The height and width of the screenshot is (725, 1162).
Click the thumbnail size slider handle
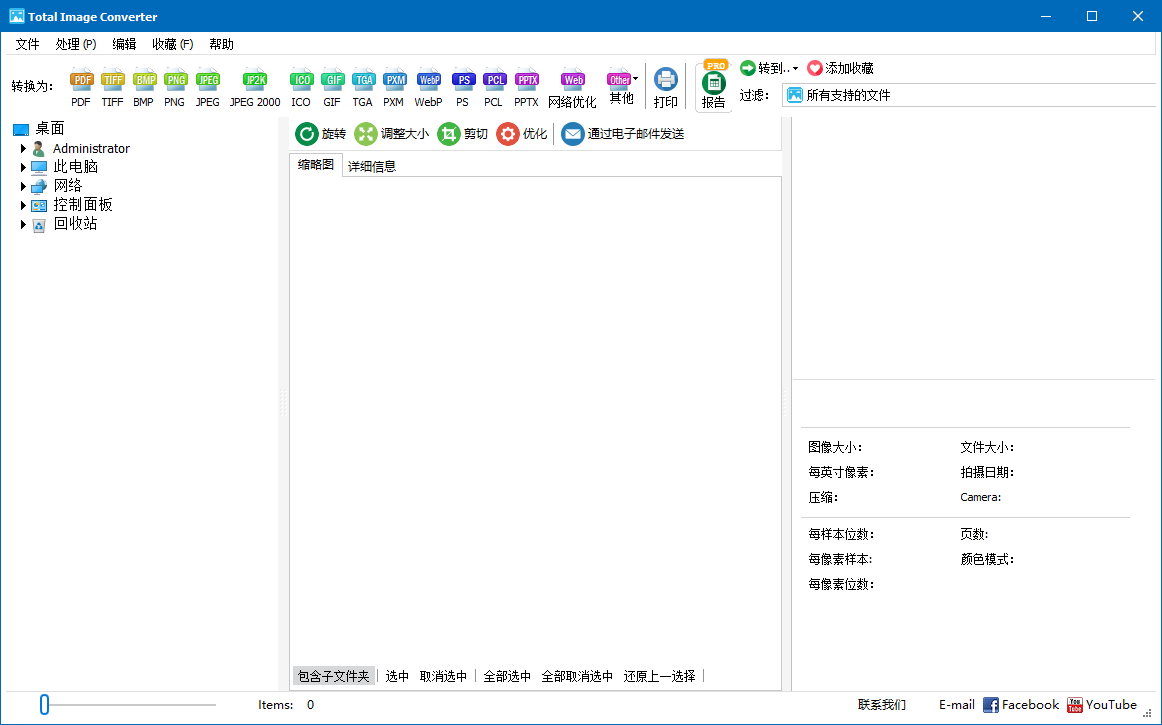[x=44, y=705]
